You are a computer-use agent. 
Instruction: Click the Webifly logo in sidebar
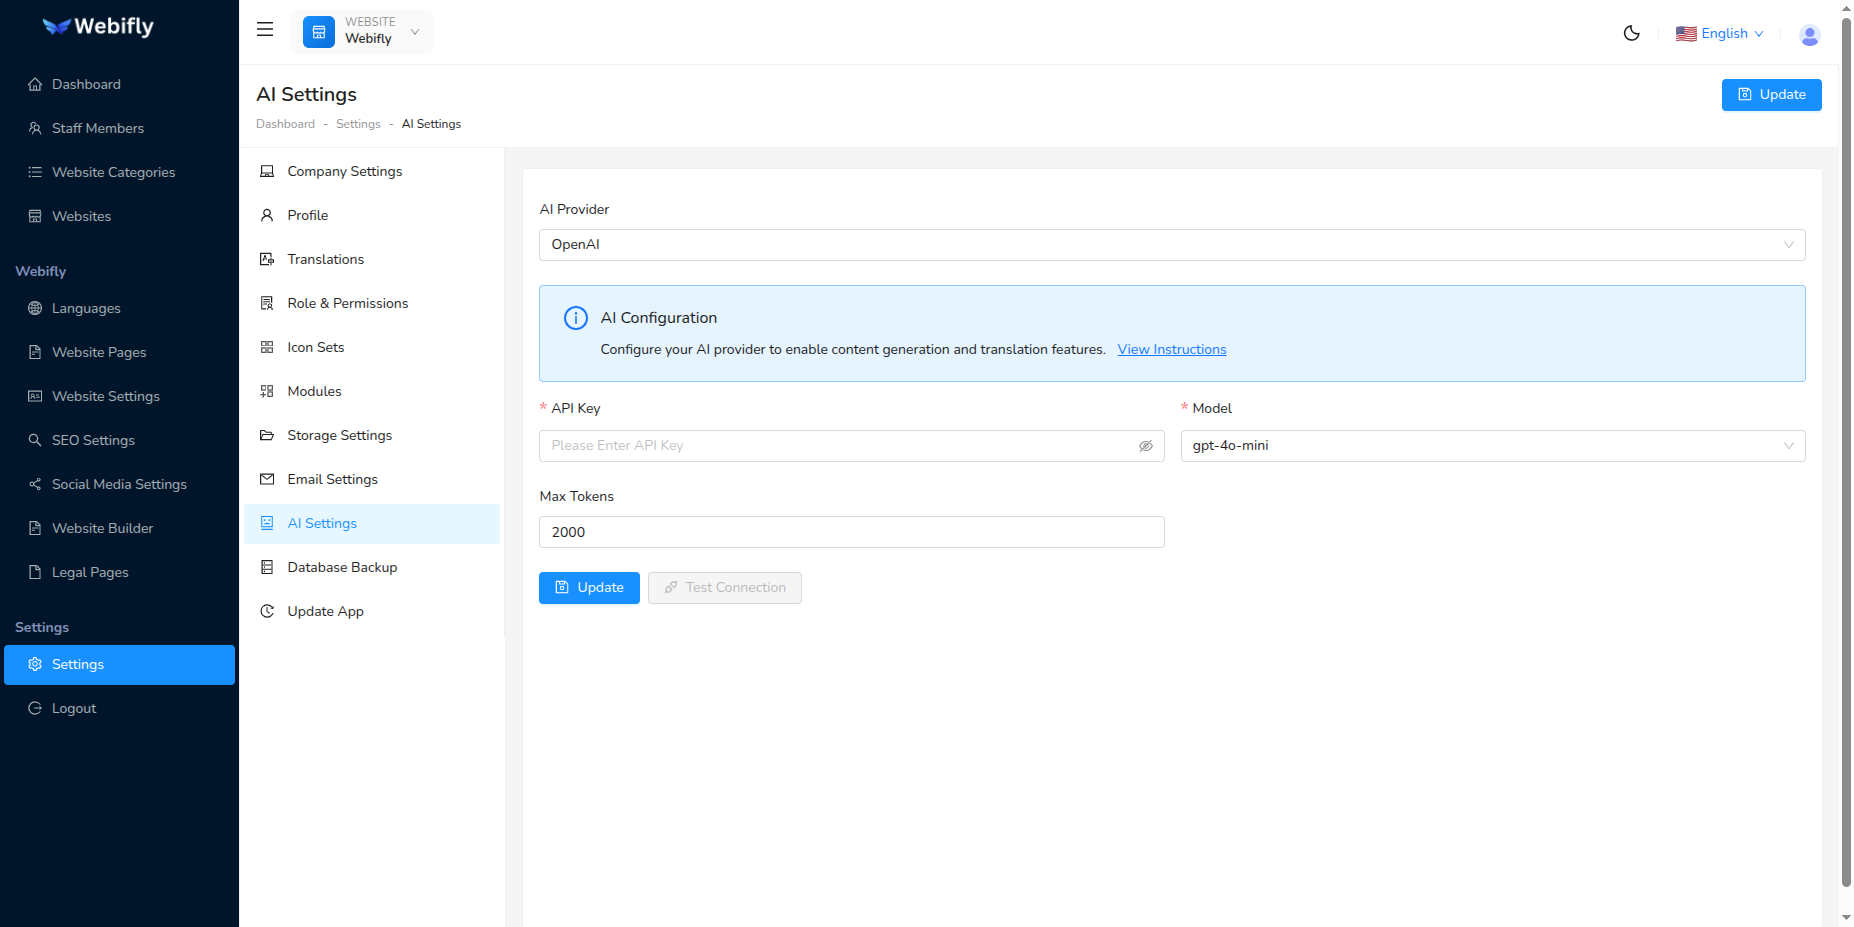tap(98, 27)
